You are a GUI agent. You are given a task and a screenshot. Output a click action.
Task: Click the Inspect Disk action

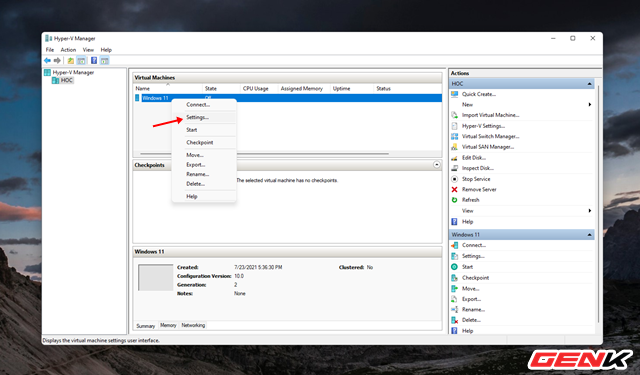coord(478,168)
